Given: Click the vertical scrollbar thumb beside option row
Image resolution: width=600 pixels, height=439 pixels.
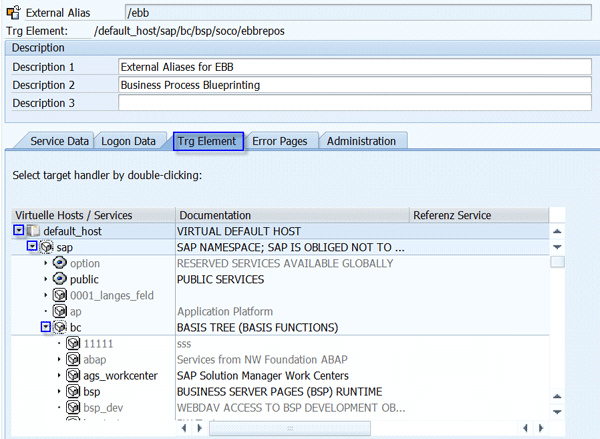Looking at the screenshot, I should coord(557,262).
